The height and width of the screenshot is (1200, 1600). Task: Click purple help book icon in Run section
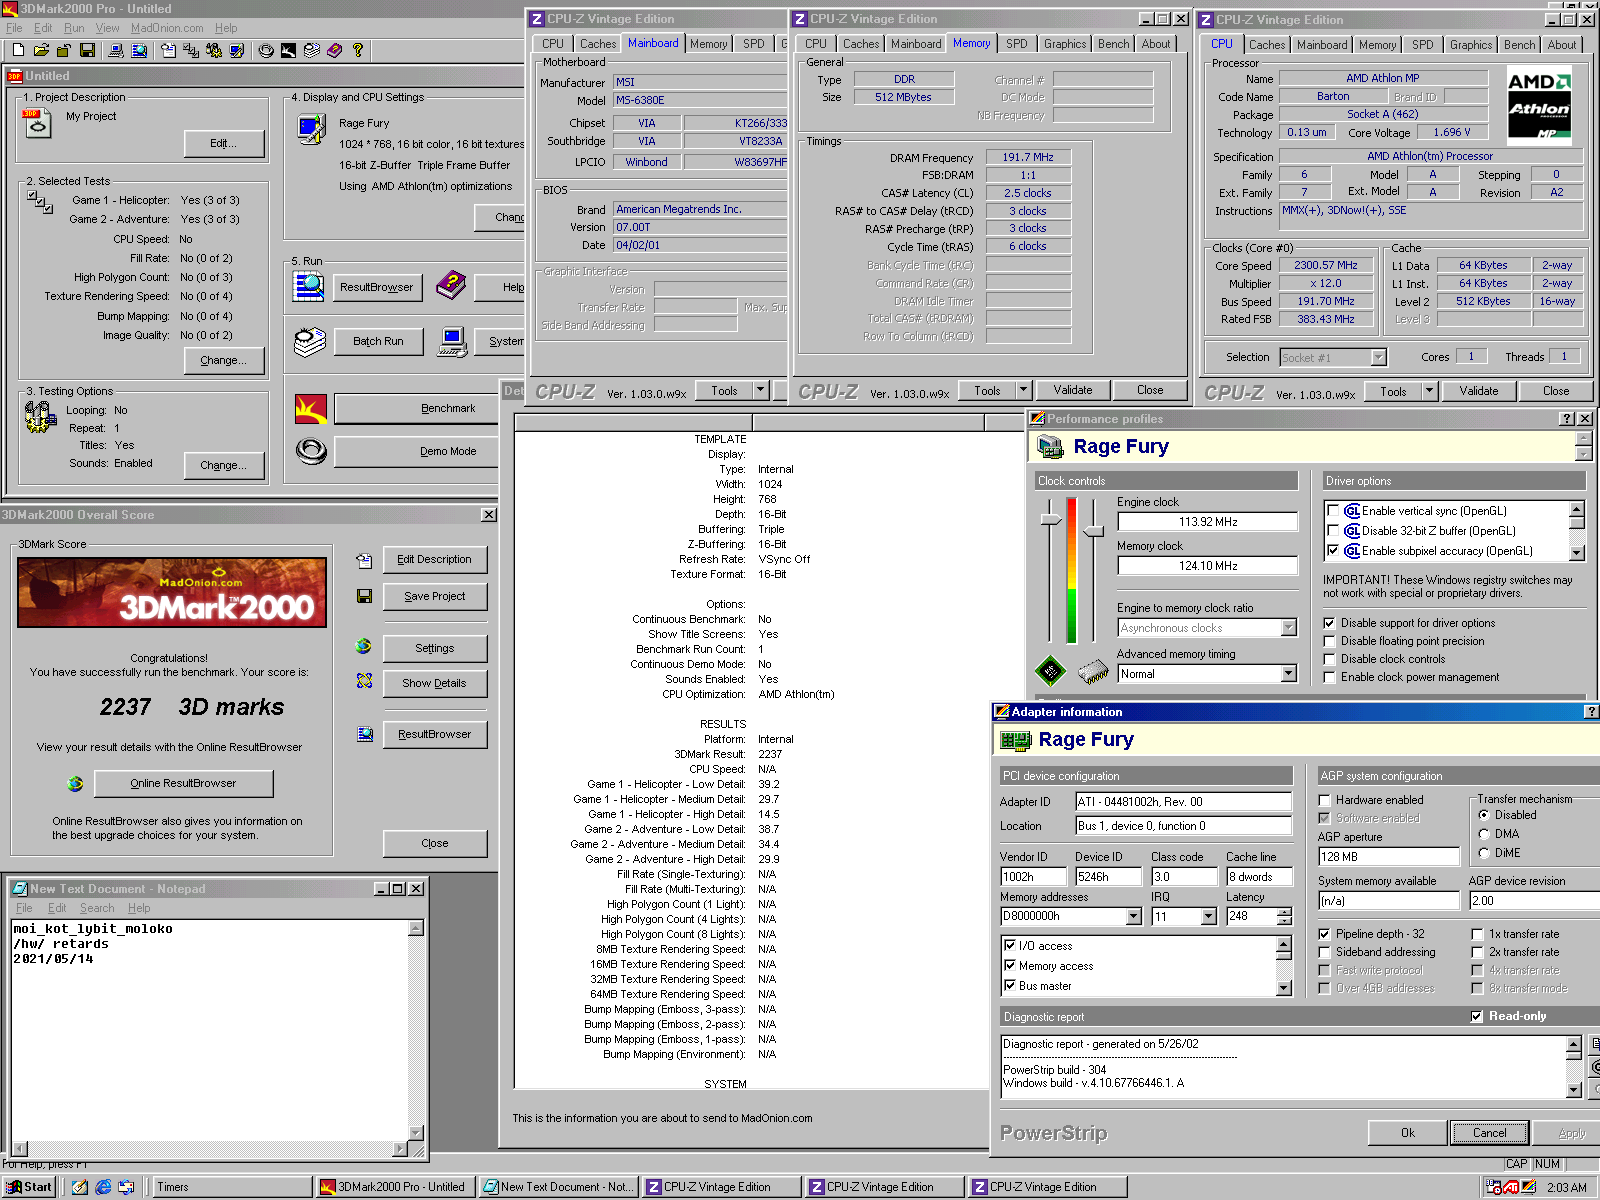coord(451,286)
